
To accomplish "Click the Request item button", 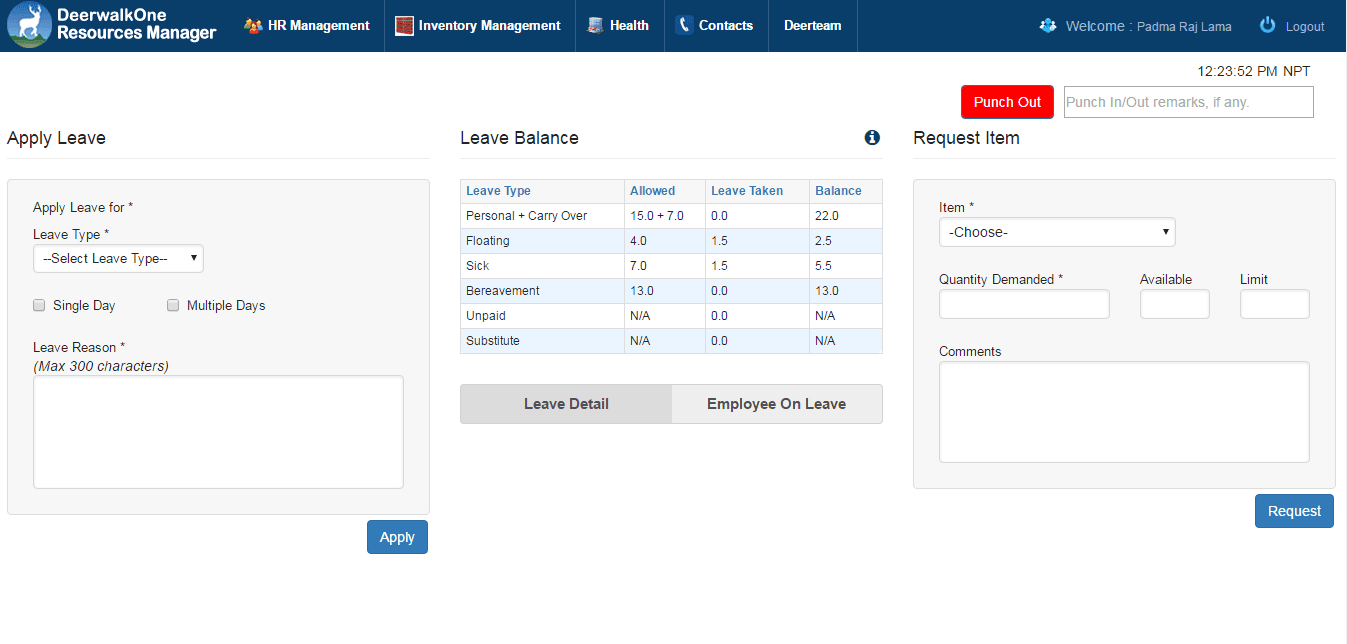I will pyautogui.click(x=1294, y=511).
